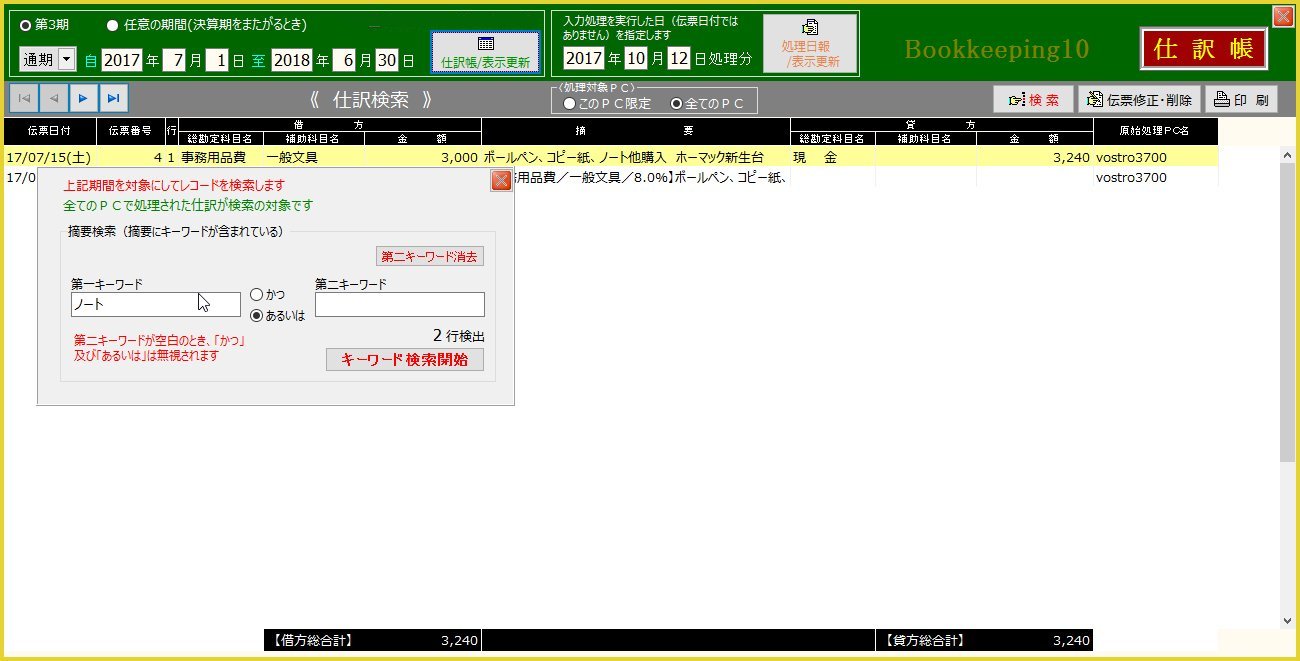Choose このPC限定 radio option
Viewport: 1300px width, 661px height.
pos(569,103)
